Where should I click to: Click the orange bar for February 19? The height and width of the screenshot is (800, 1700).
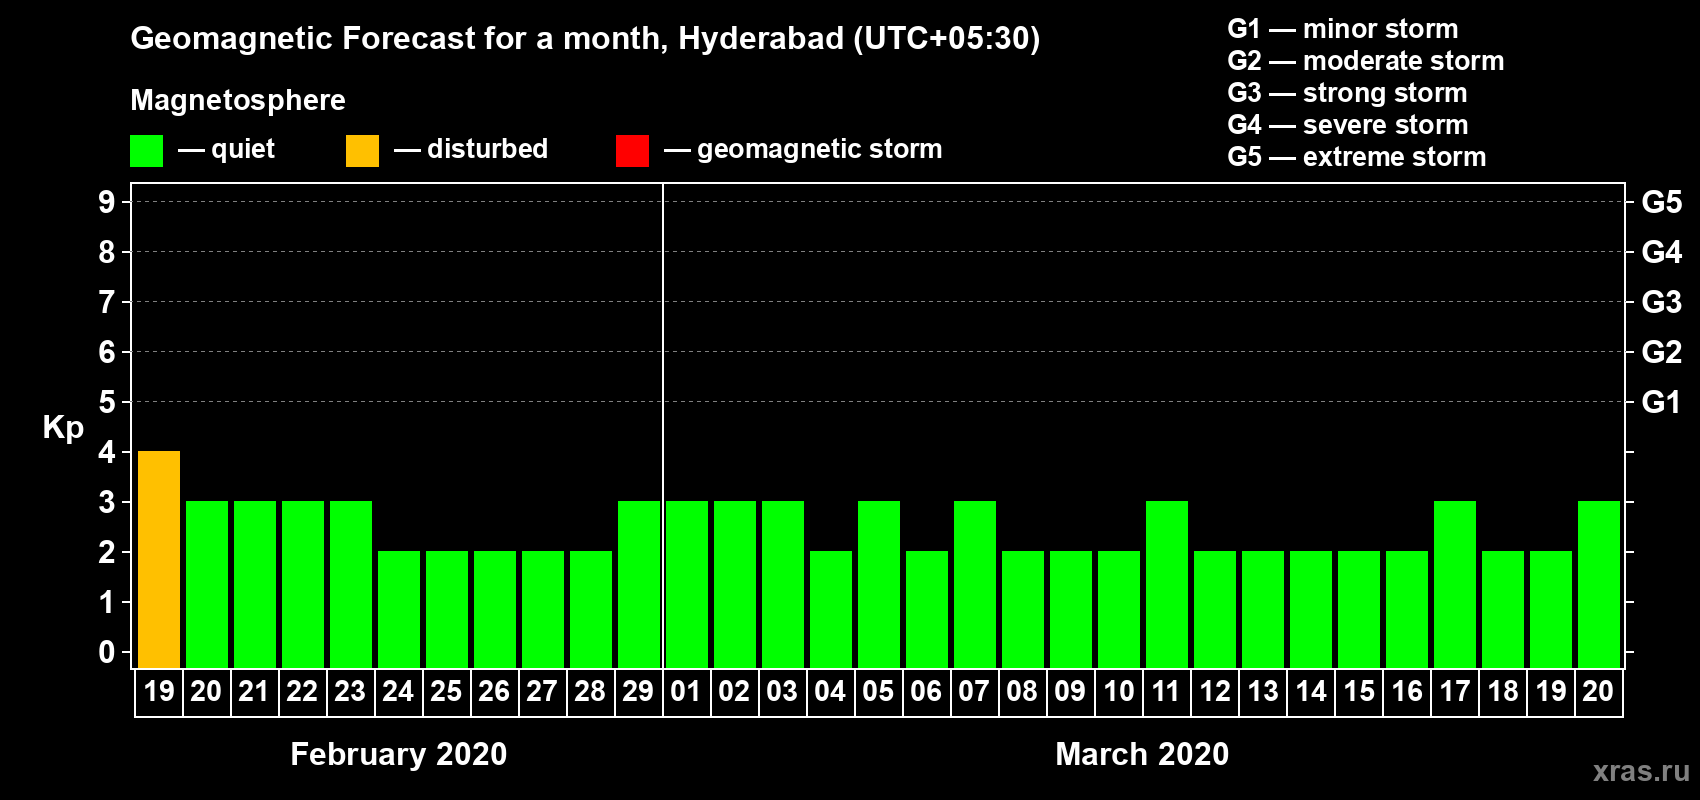pyautogui.click(x=159, y=559)
